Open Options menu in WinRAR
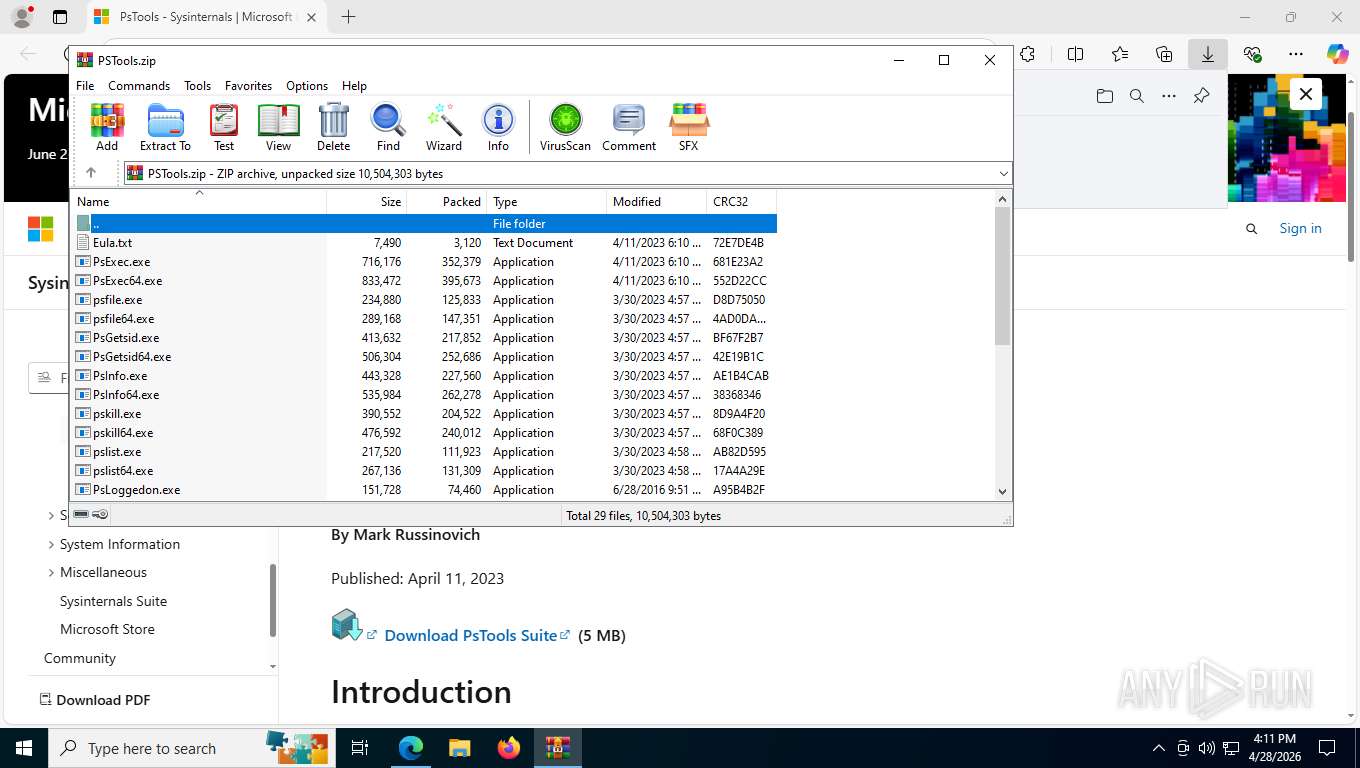 pyautogui.click(x=307, y=86)
